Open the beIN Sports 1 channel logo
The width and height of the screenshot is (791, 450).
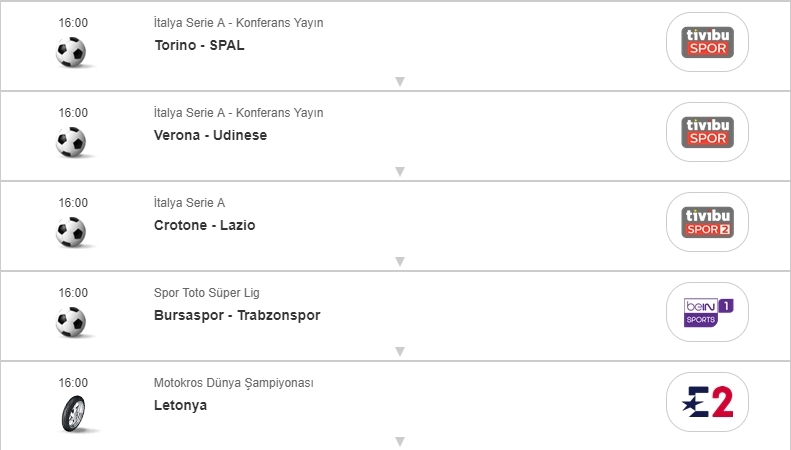(x=707, y=312)
